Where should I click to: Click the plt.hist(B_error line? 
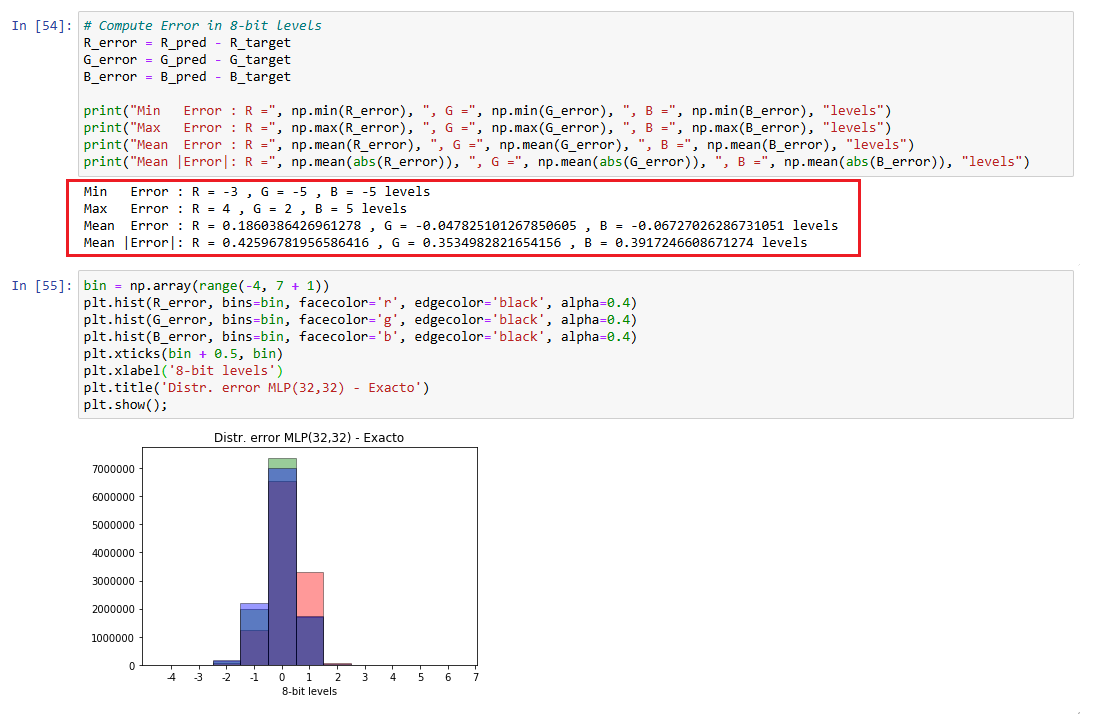tap(360, 337)
